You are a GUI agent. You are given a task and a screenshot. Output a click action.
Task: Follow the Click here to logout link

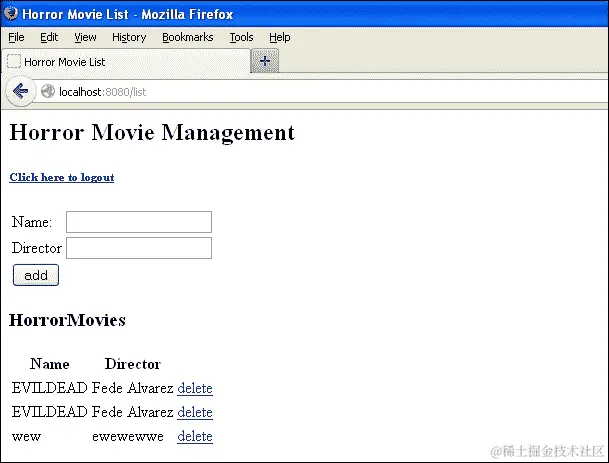(x=62, y=178)
